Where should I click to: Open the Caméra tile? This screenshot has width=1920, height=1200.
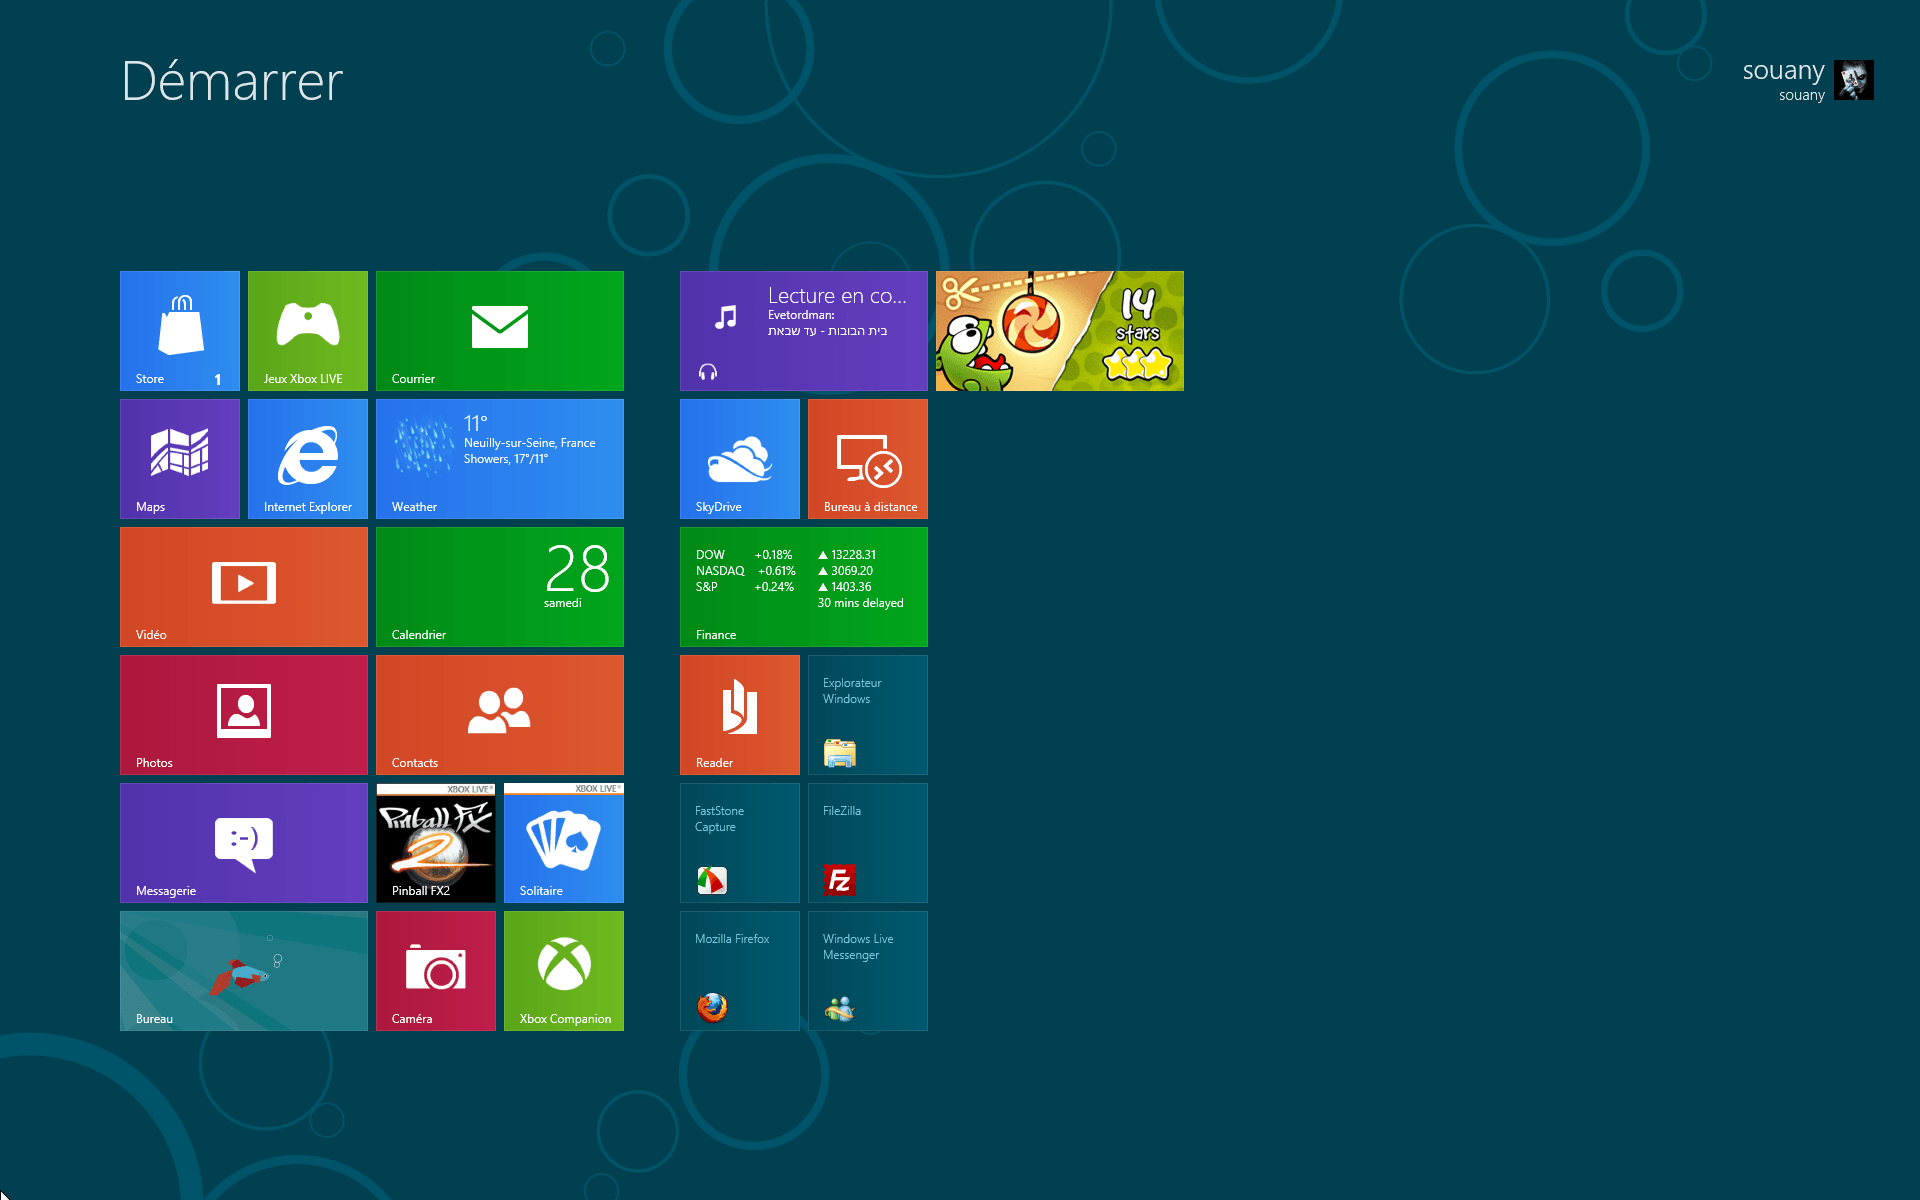[x=436, y=971]
